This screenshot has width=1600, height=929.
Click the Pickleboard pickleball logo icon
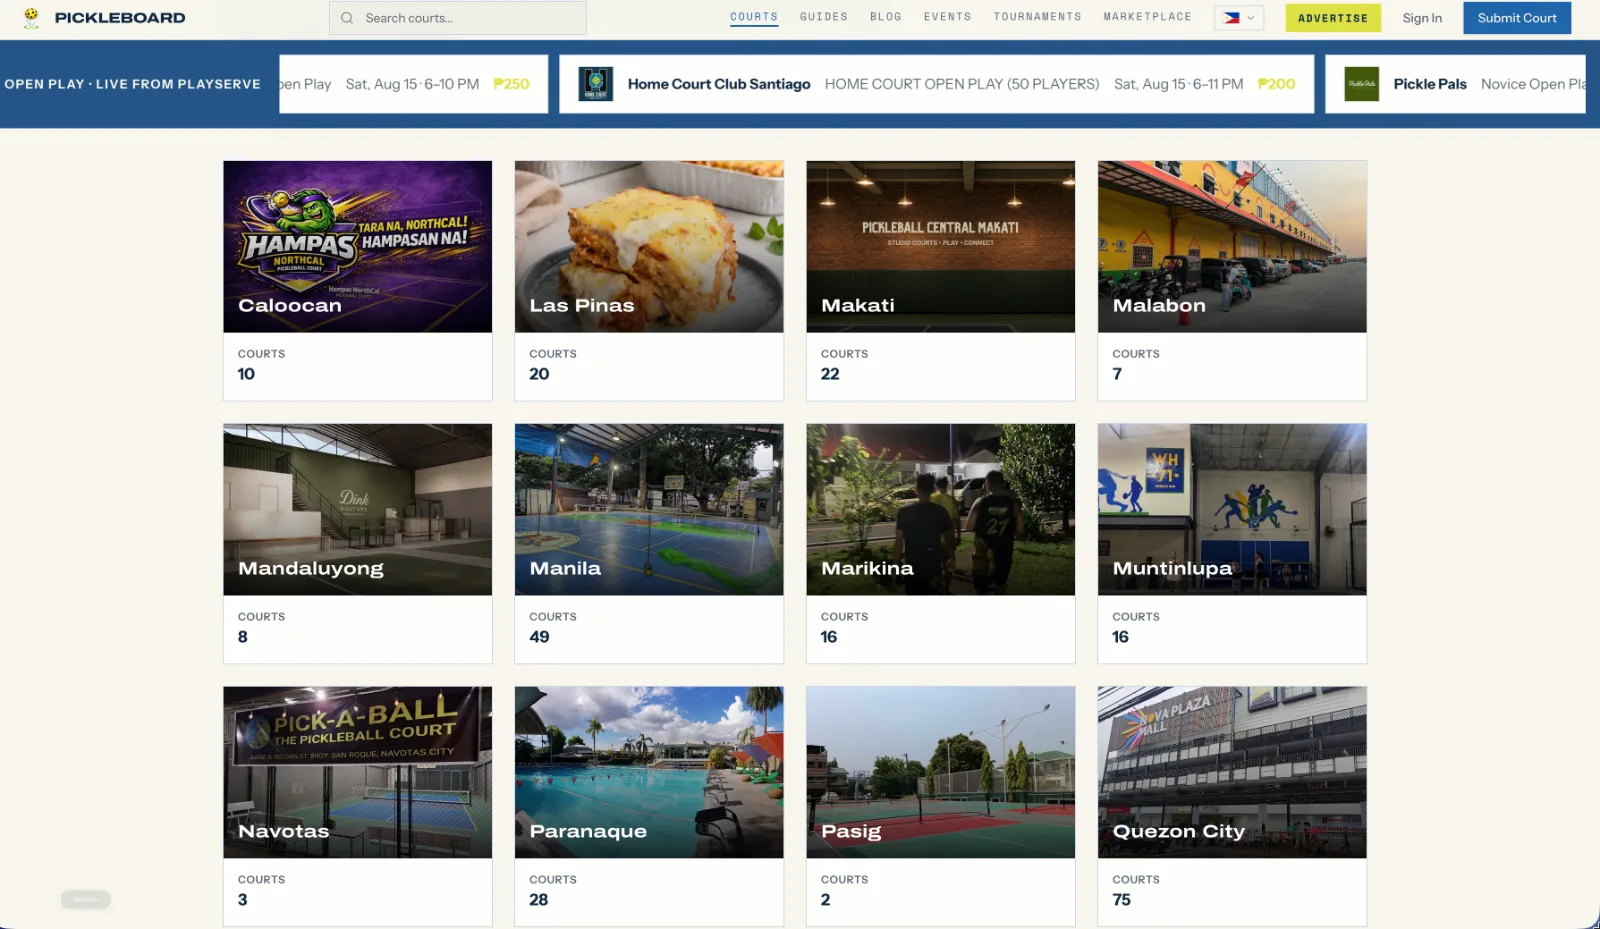pos(31,18)
